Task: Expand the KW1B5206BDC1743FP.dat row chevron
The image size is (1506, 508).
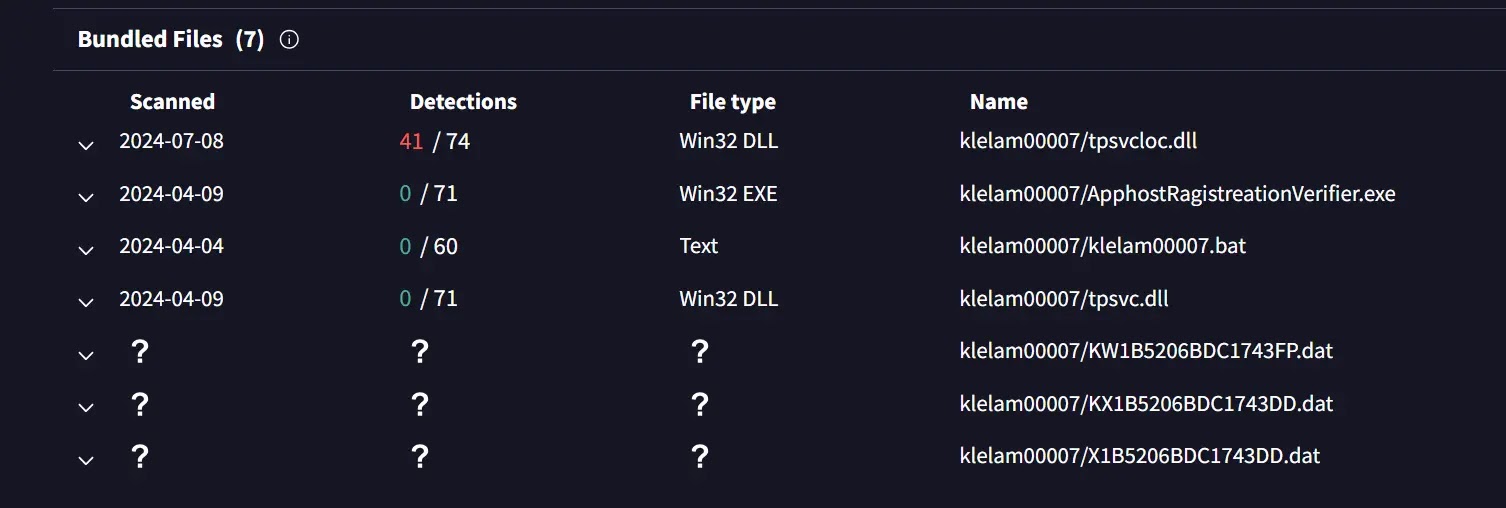Action: pos(86,355)
